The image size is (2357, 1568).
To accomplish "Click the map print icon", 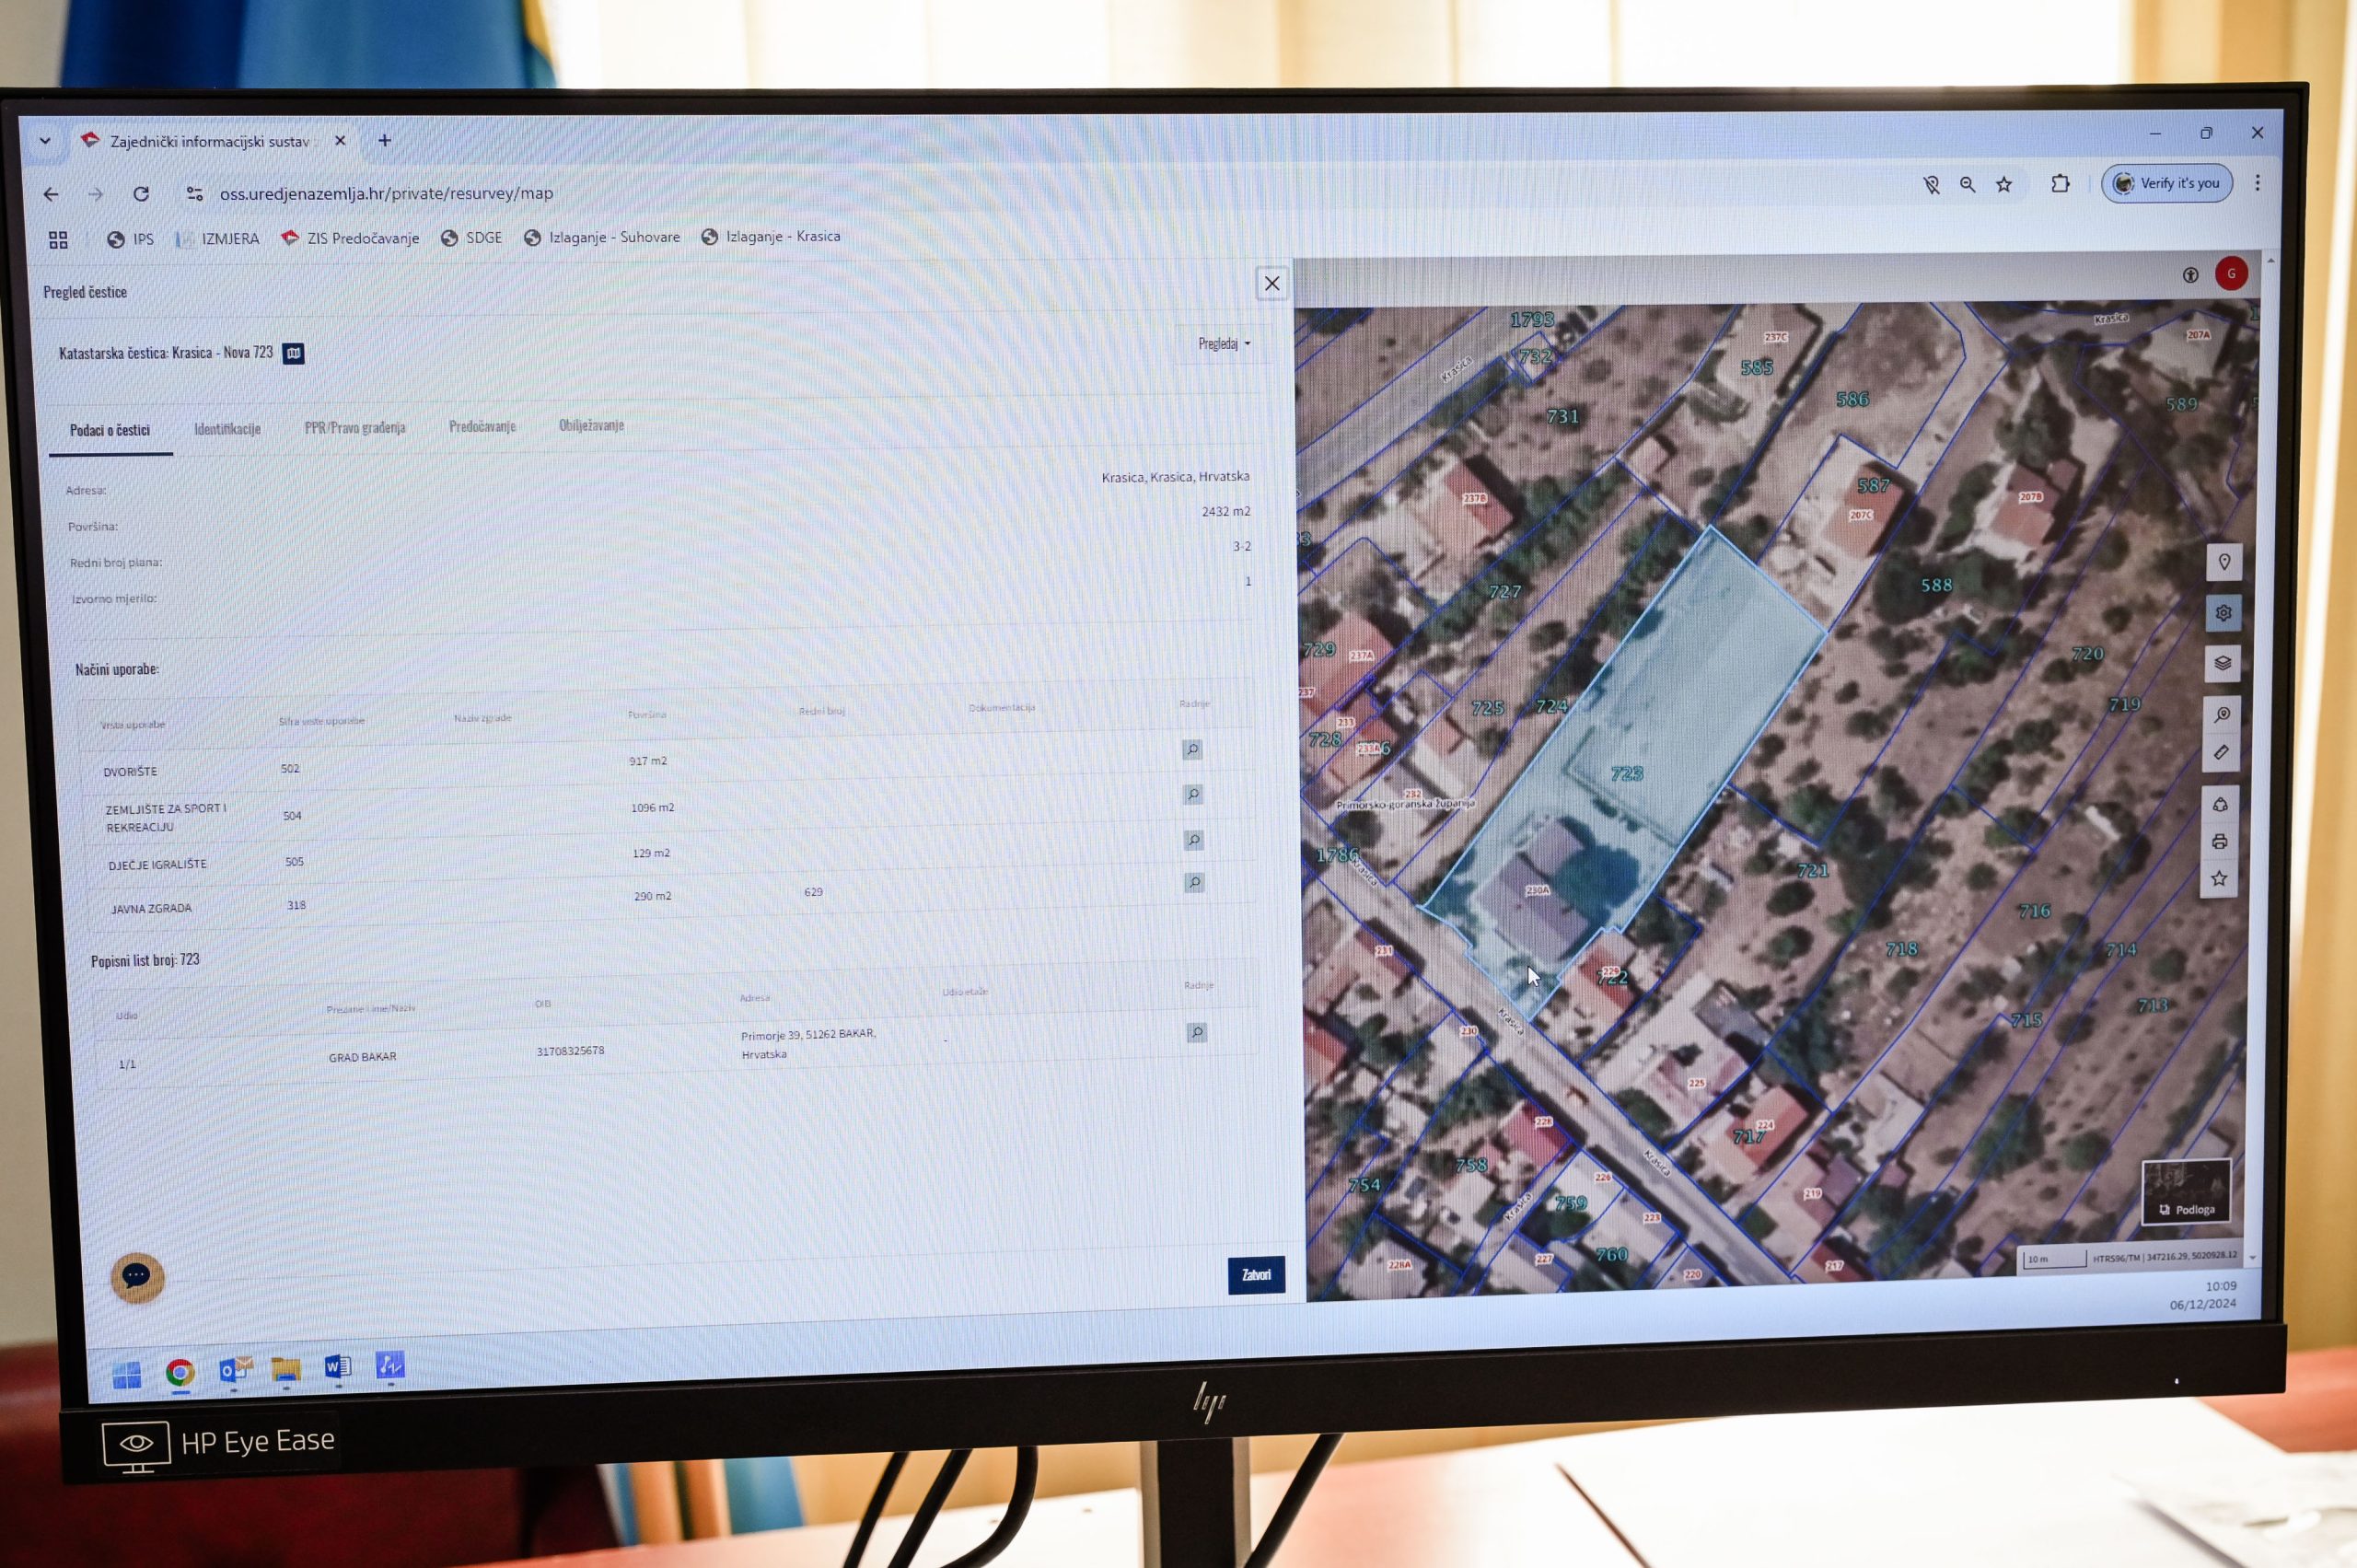I will coord(2219,842).
